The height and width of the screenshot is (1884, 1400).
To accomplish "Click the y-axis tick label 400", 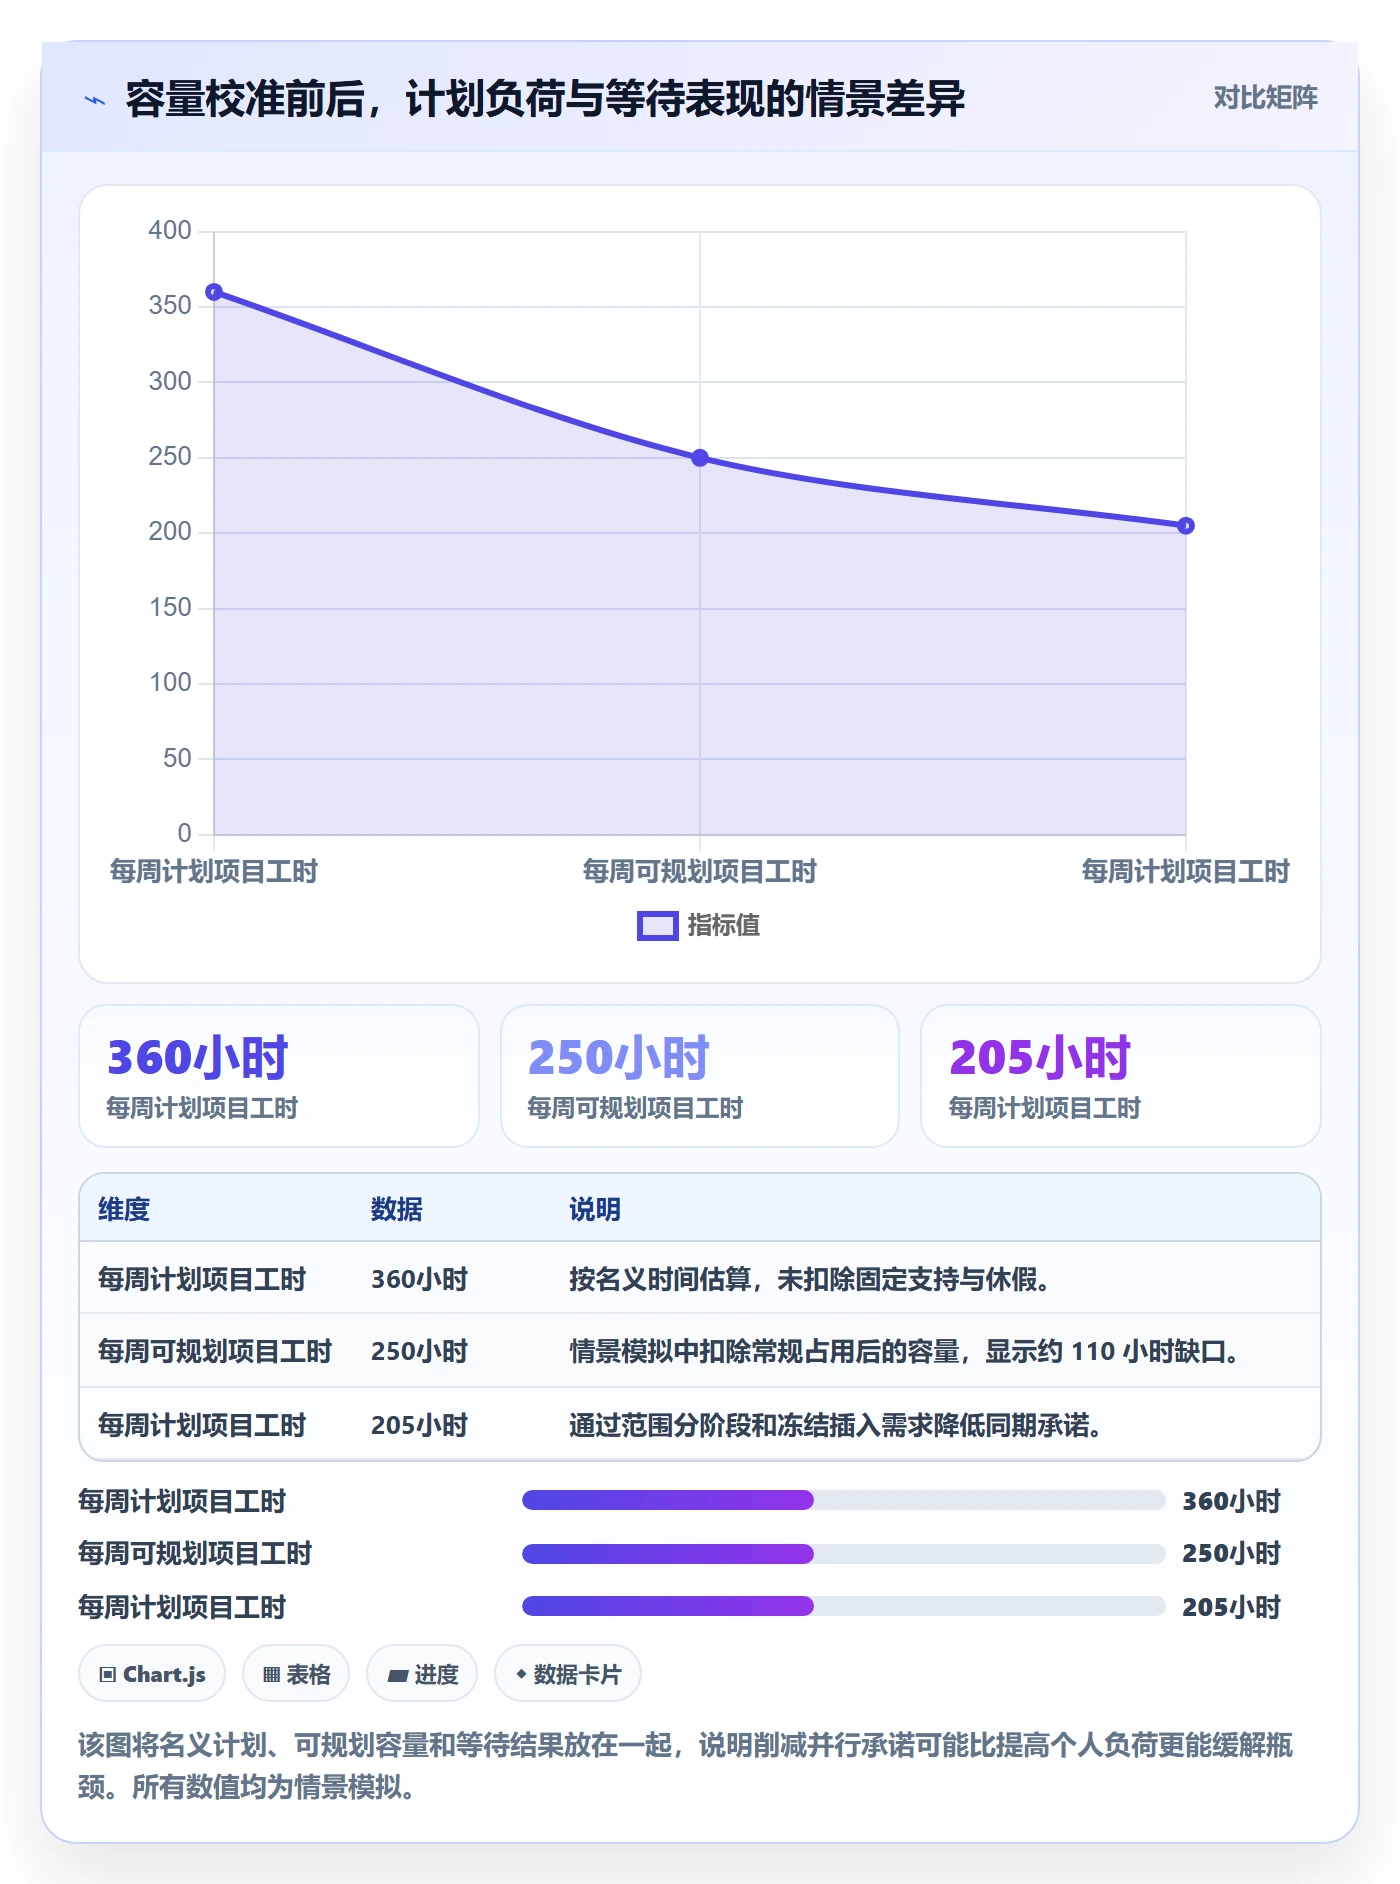I will point(170,231).
